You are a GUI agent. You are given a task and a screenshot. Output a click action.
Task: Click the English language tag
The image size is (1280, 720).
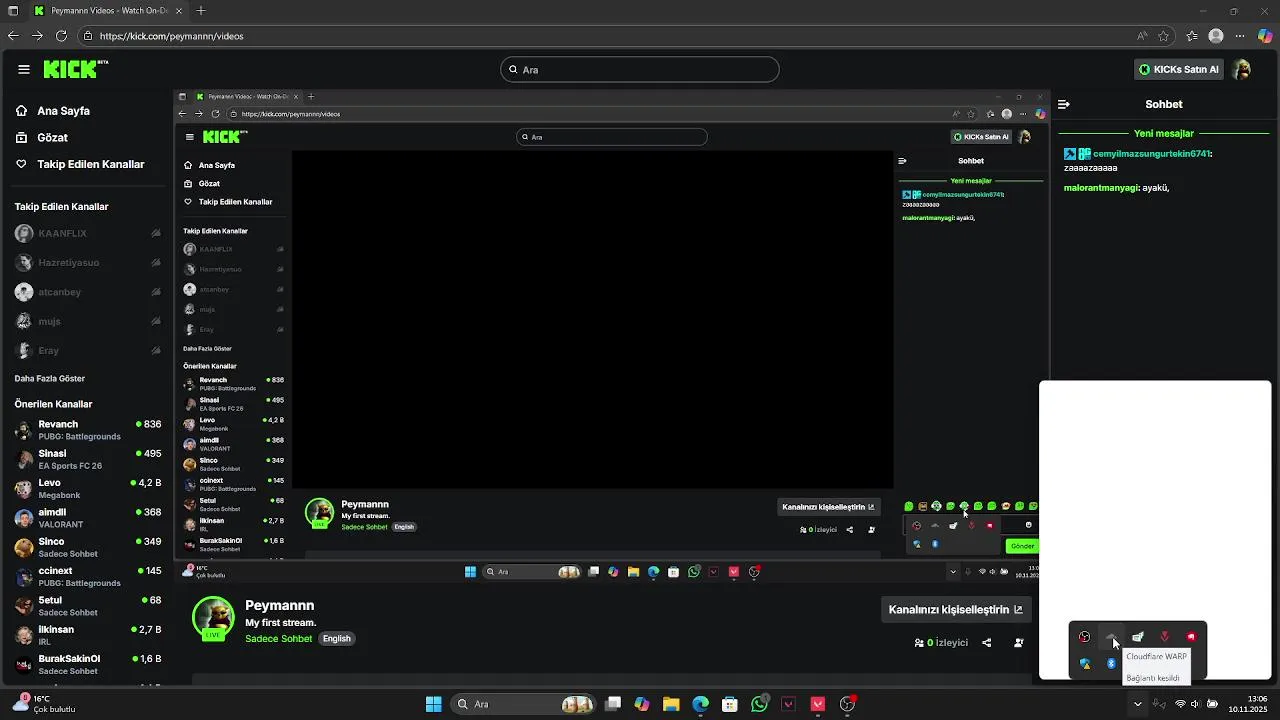(337, 639)
